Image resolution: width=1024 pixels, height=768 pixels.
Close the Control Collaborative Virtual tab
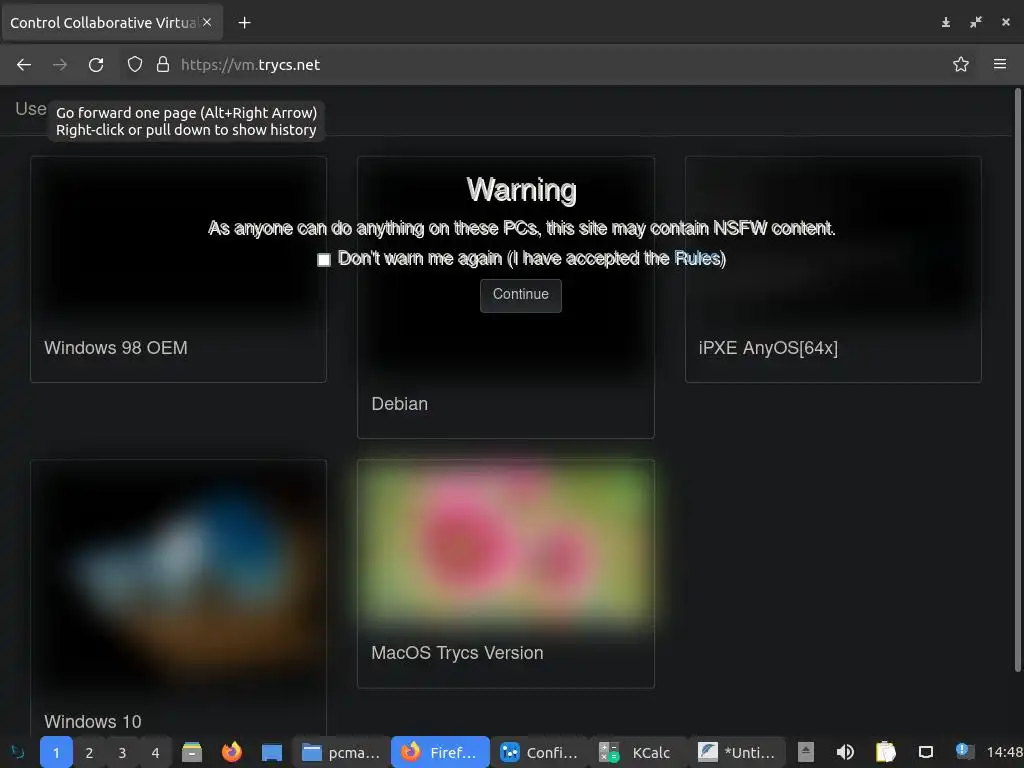[207, 22]
